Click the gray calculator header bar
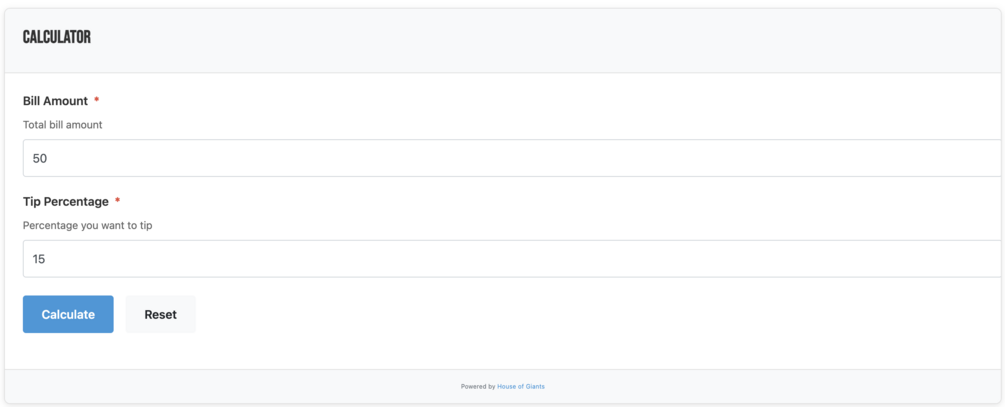 pos(504,41)
